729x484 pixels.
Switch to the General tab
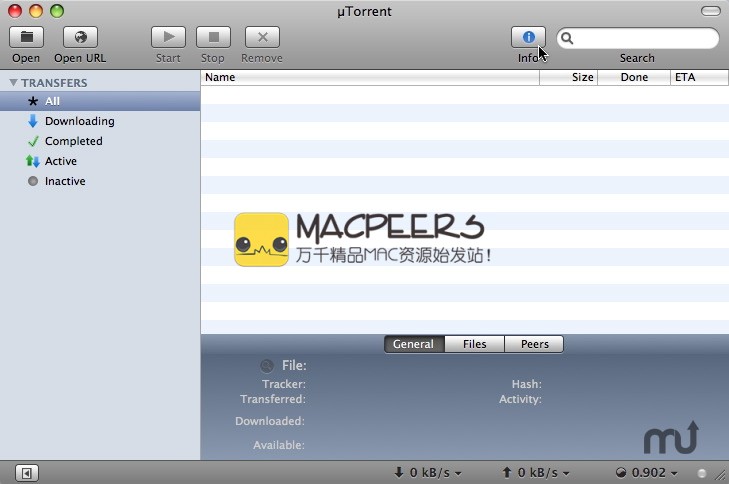click(413, 344)
